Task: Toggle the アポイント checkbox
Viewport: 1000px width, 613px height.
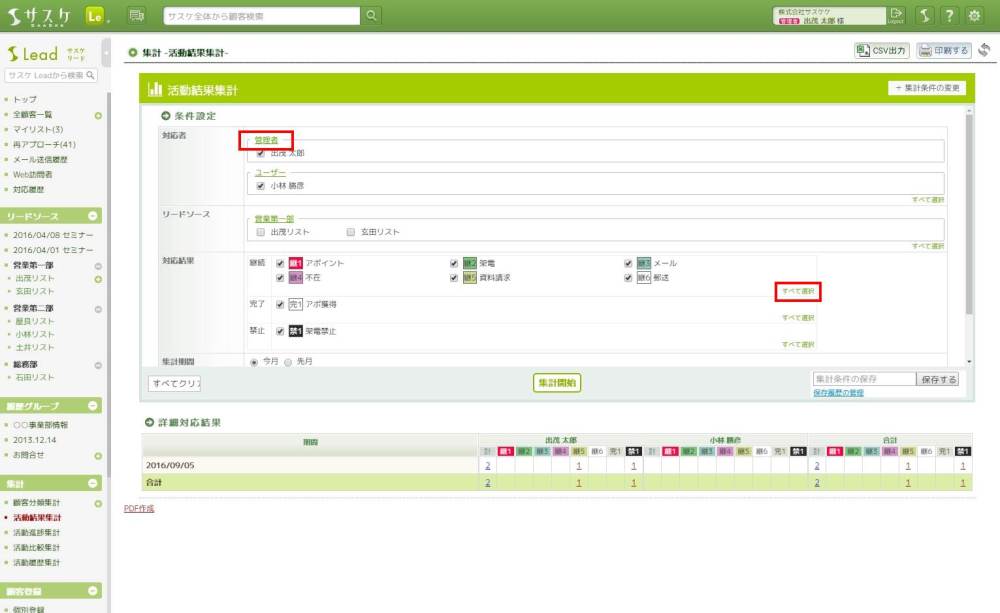Action: pos(280,263)
